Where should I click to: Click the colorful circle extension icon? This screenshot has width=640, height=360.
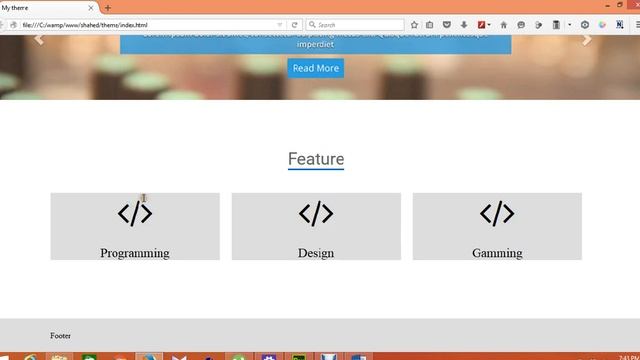(602, 25)
